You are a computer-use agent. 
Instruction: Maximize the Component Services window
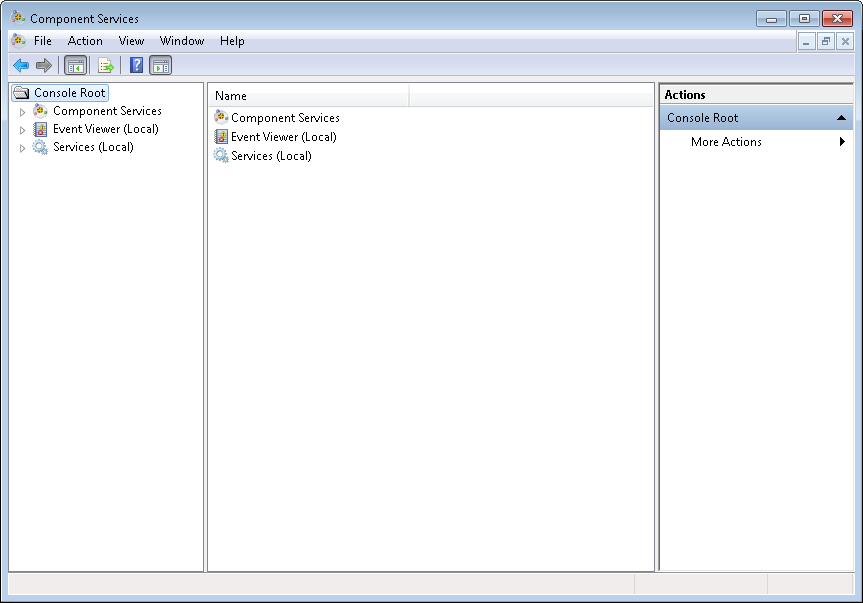tap(804, 19)
